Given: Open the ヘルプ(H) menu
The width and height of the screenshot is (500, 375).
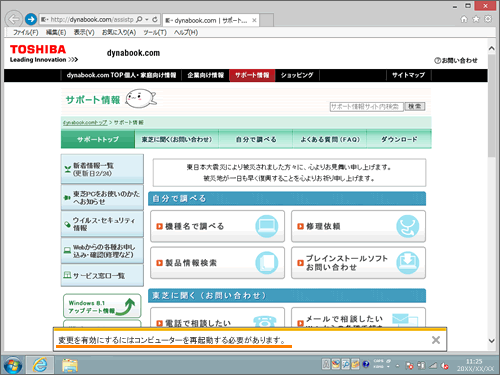Looking at the screenshot, I should [x=186, y=32].
